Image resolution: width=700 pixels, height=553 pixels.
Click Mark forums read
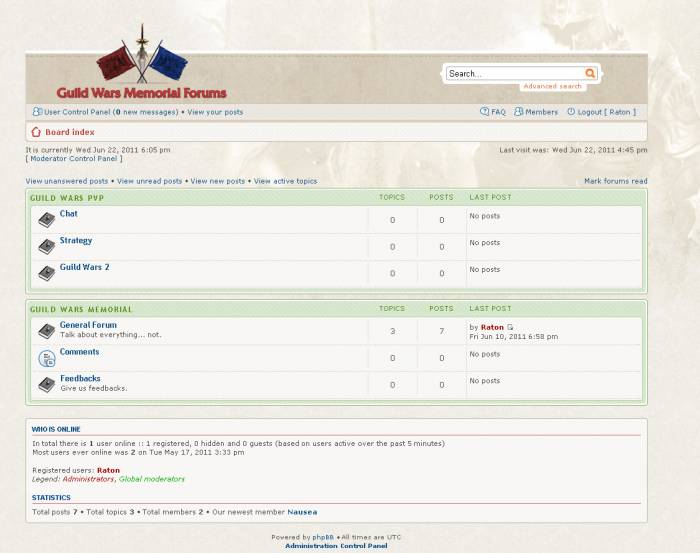[x=616, y=181]
